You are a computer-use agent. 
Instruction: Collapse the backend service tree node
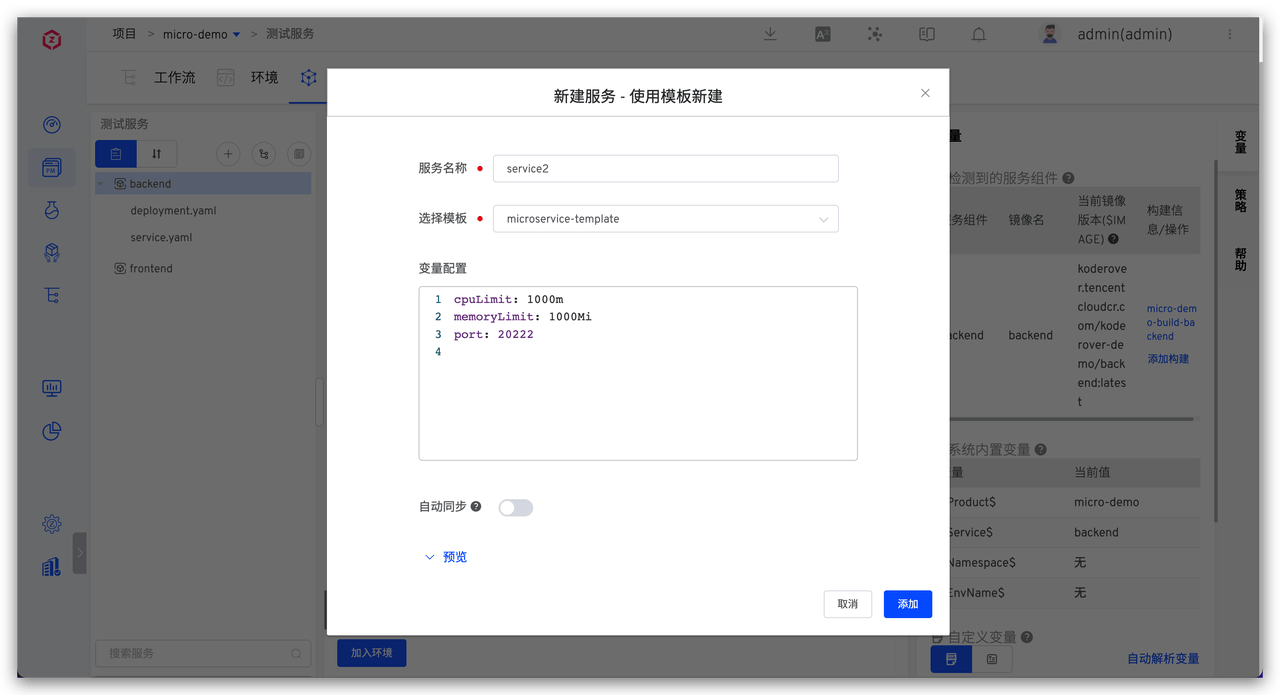pyautogui.click(x=101, y=184)
